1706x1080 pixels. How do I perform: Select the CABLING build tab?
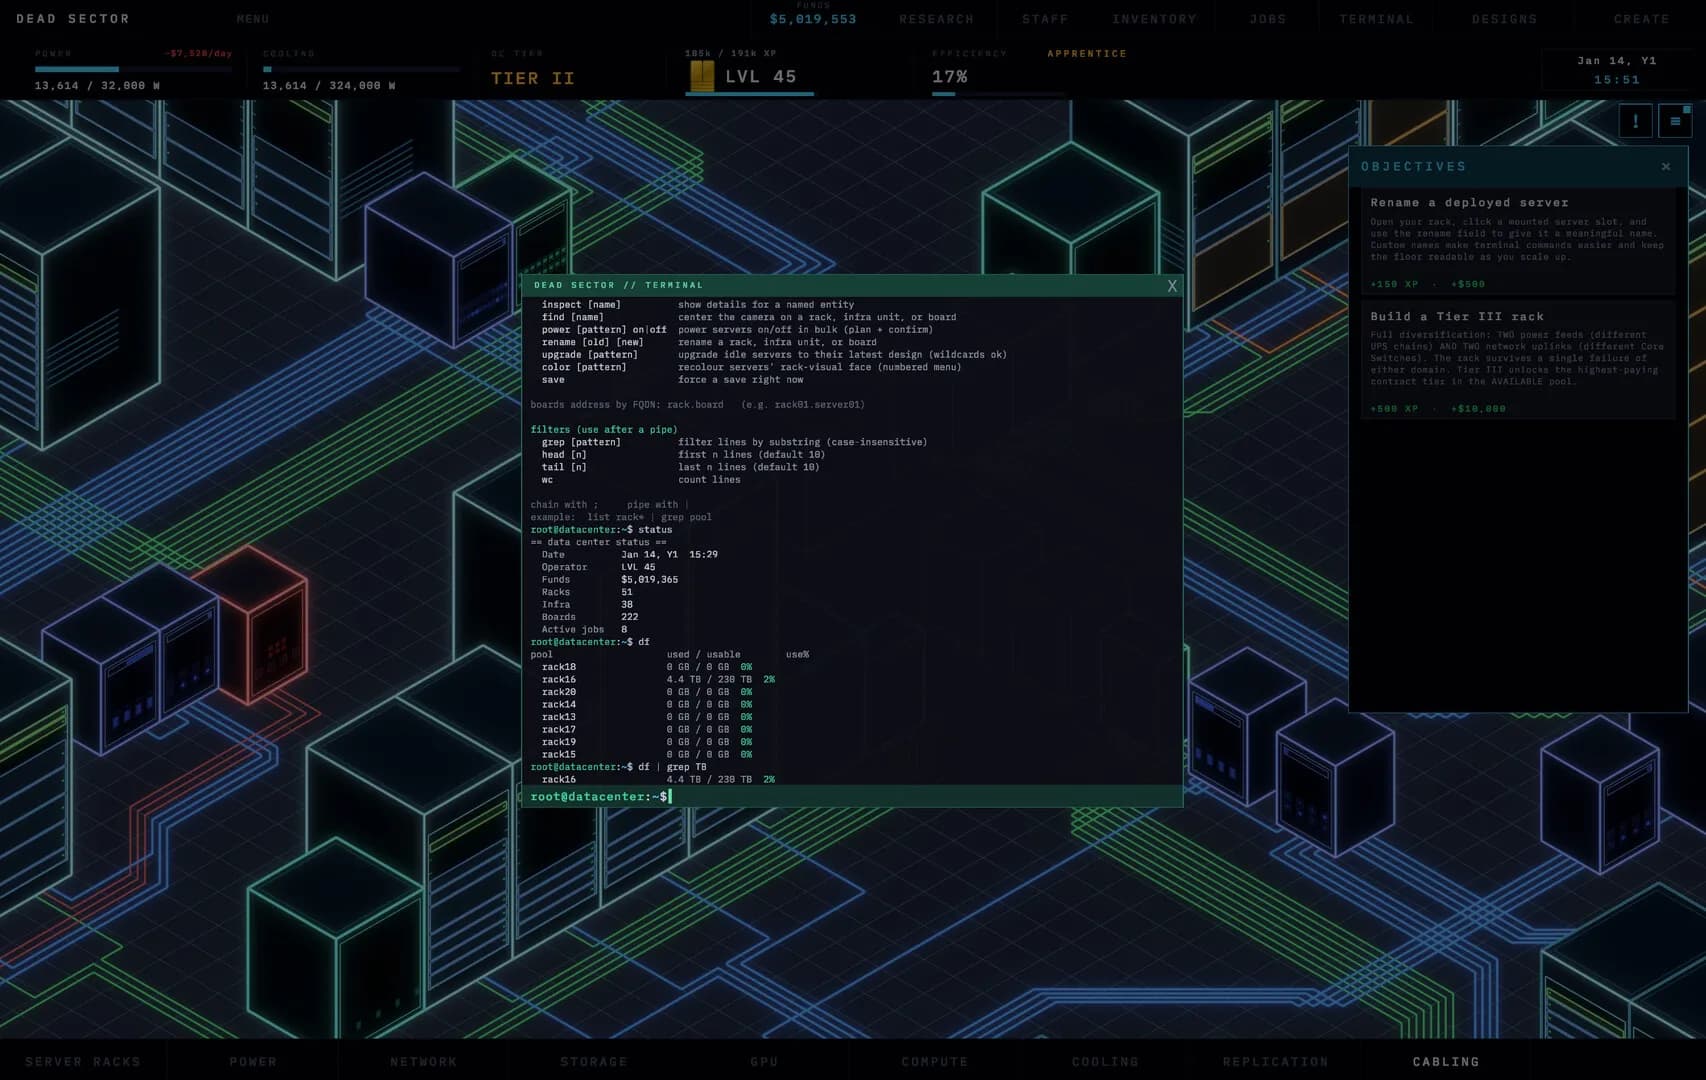point(1446,1062)
